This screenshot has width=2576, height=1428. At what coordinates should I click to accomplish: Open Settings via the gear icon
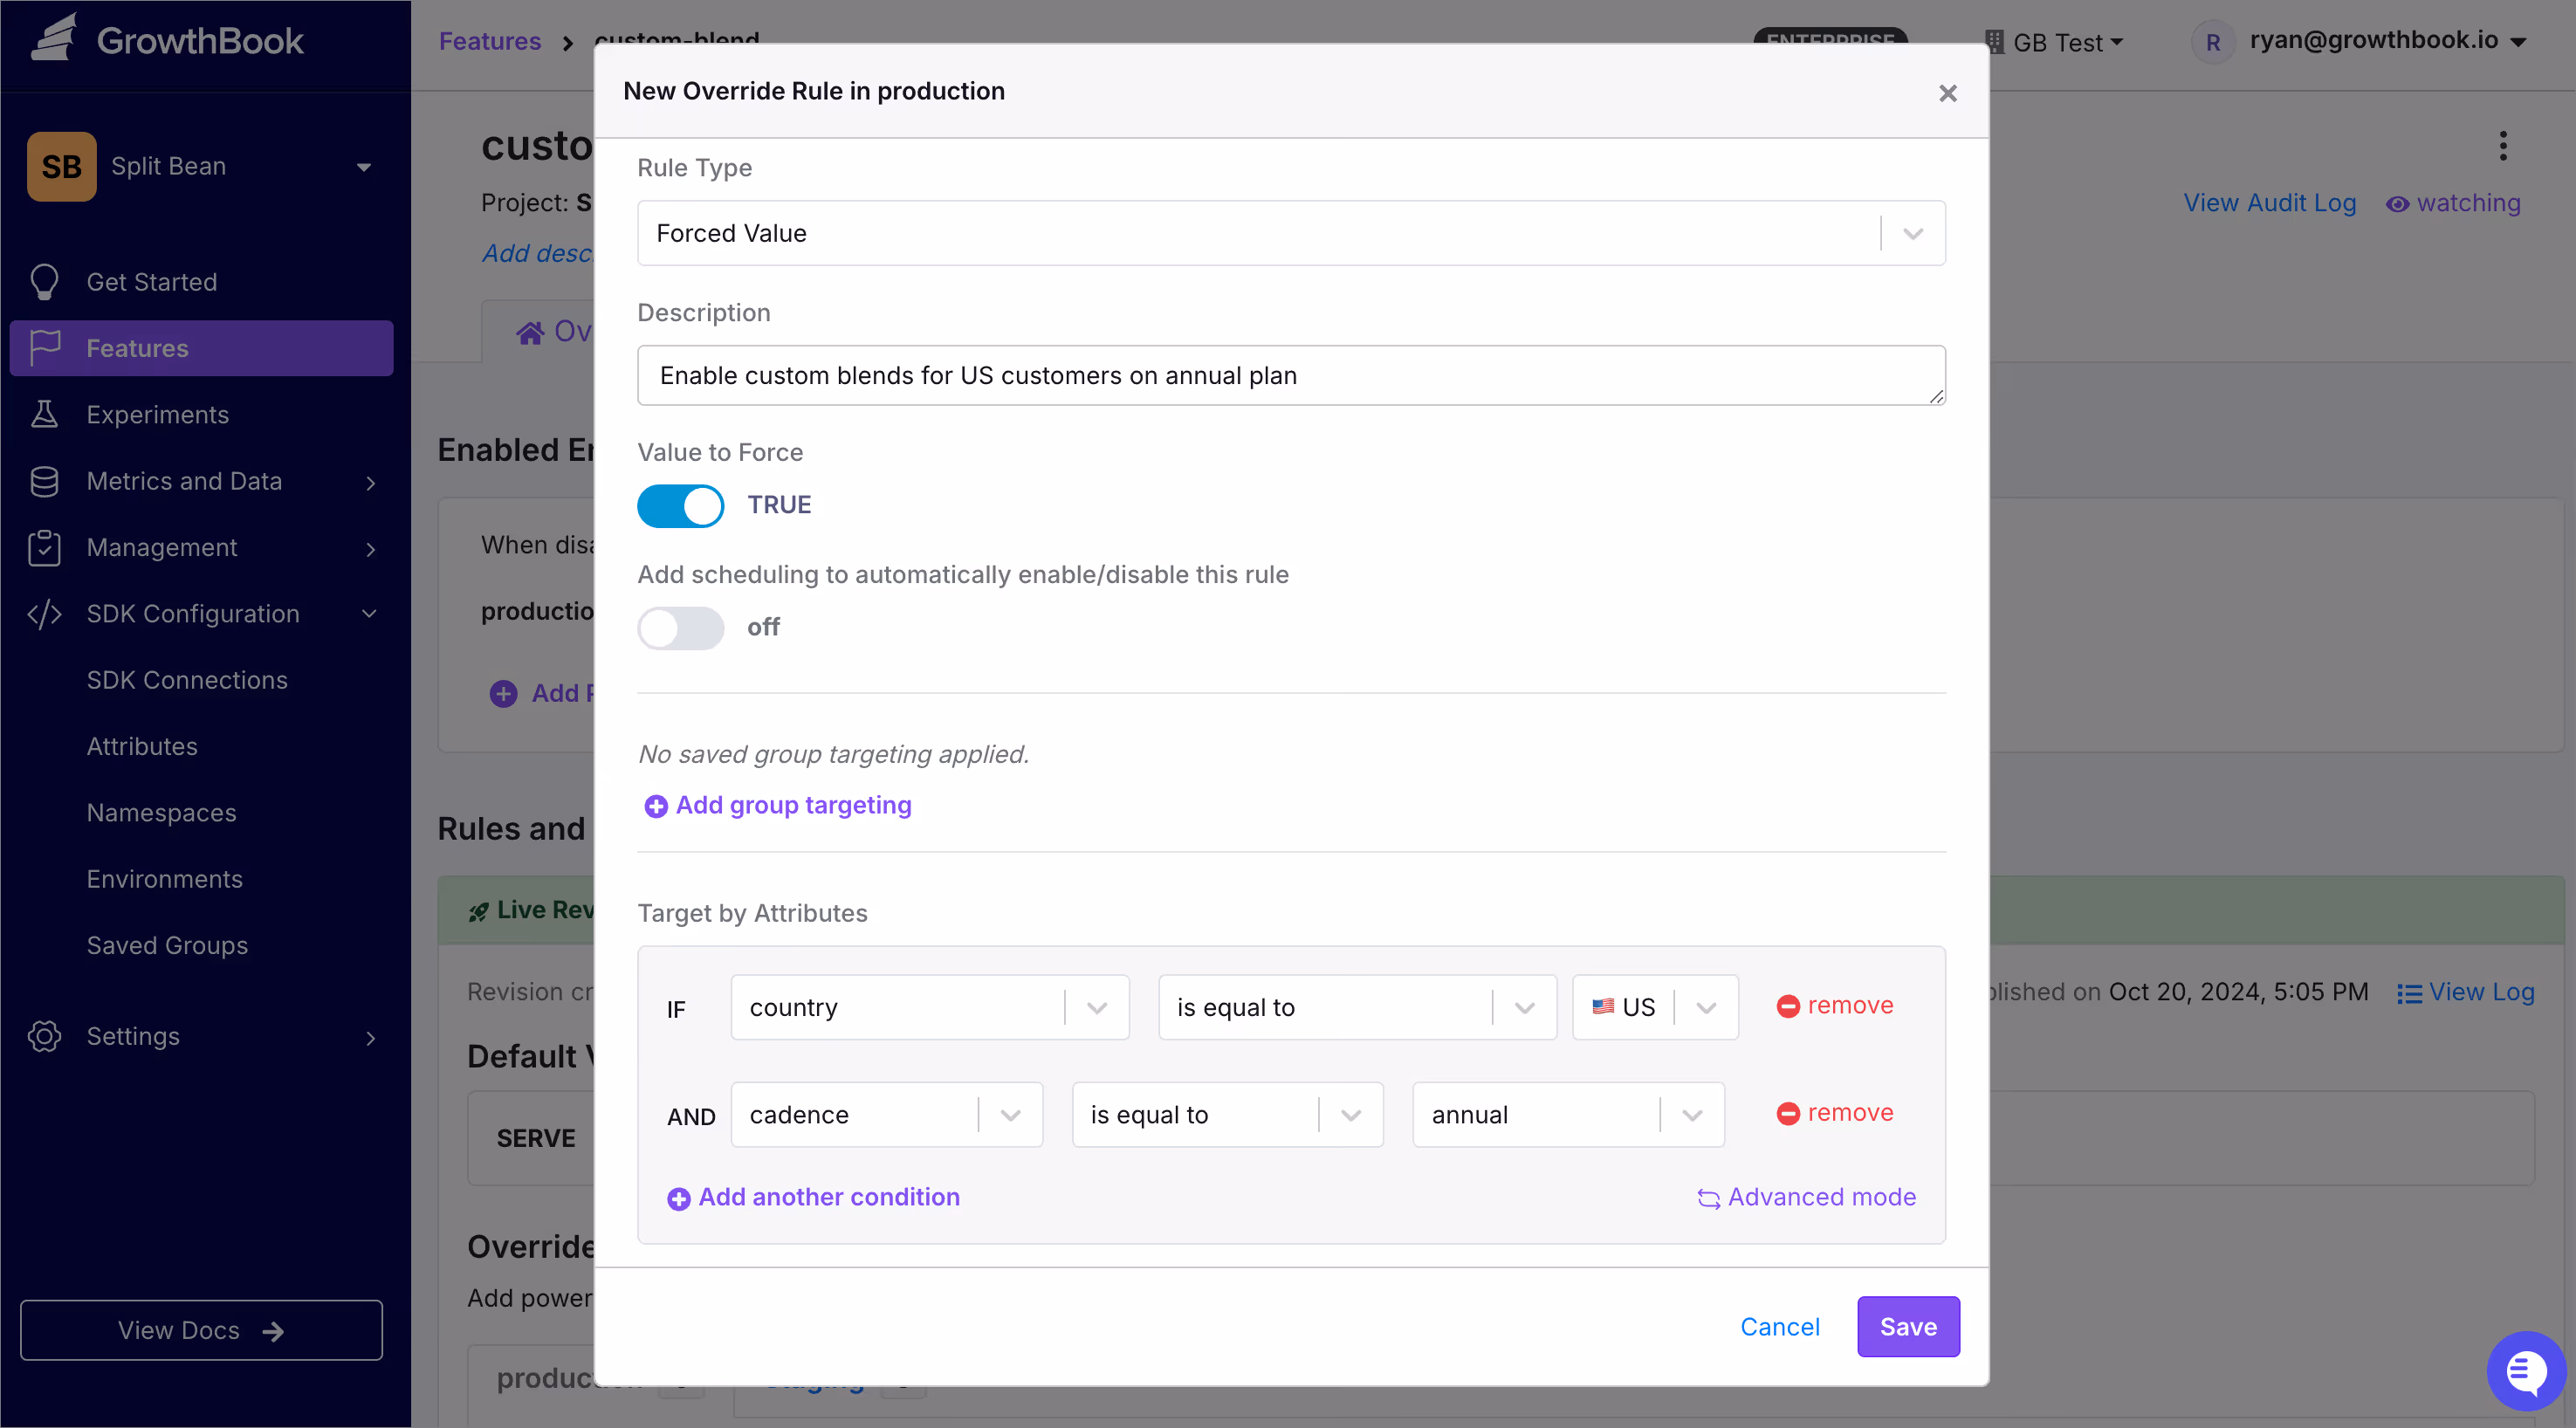click(43, 1037)
